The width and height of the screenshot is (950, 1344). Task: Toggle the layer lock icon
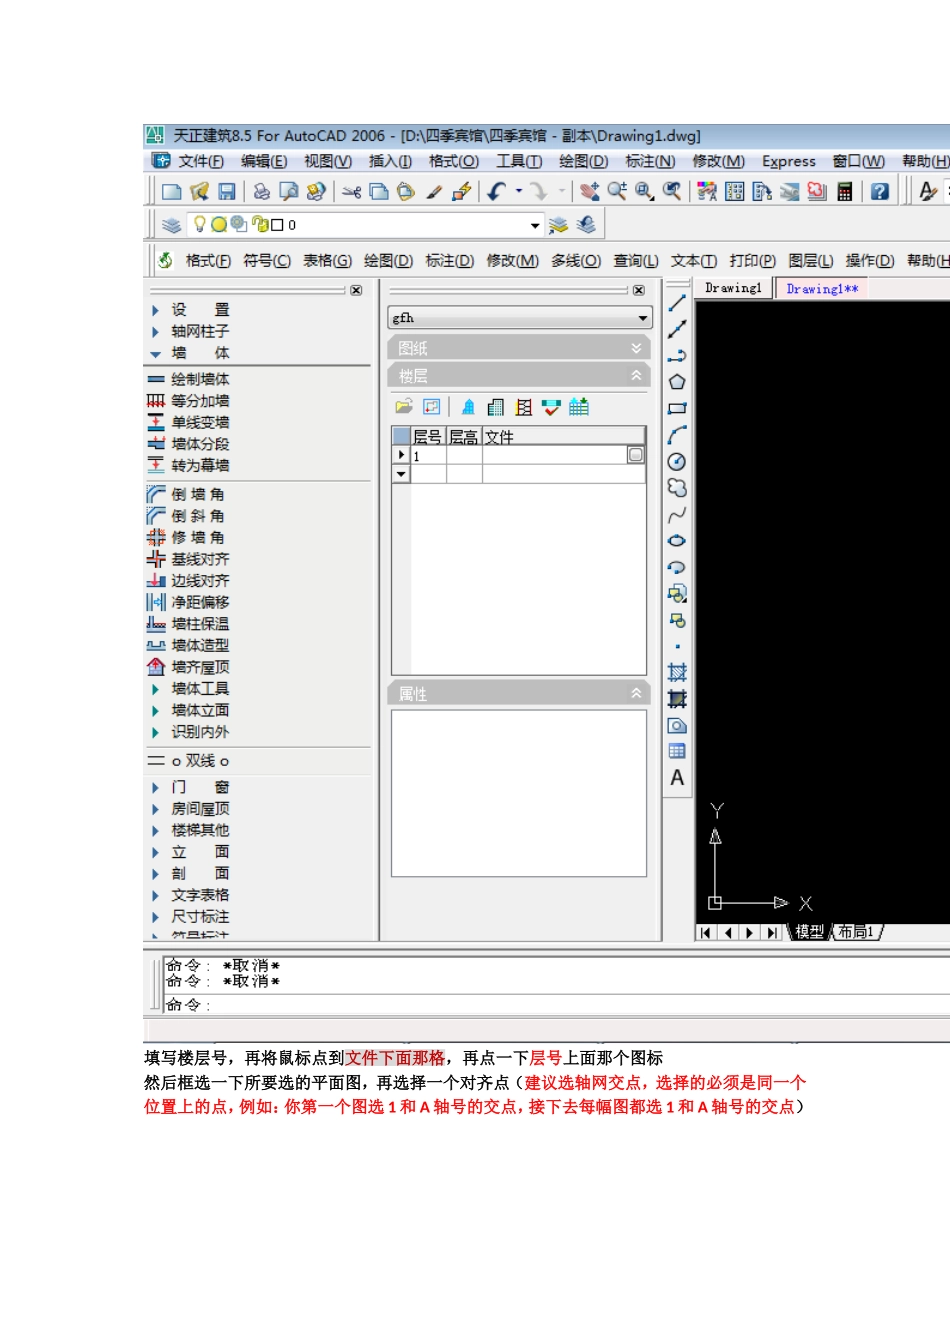point(260,225)
